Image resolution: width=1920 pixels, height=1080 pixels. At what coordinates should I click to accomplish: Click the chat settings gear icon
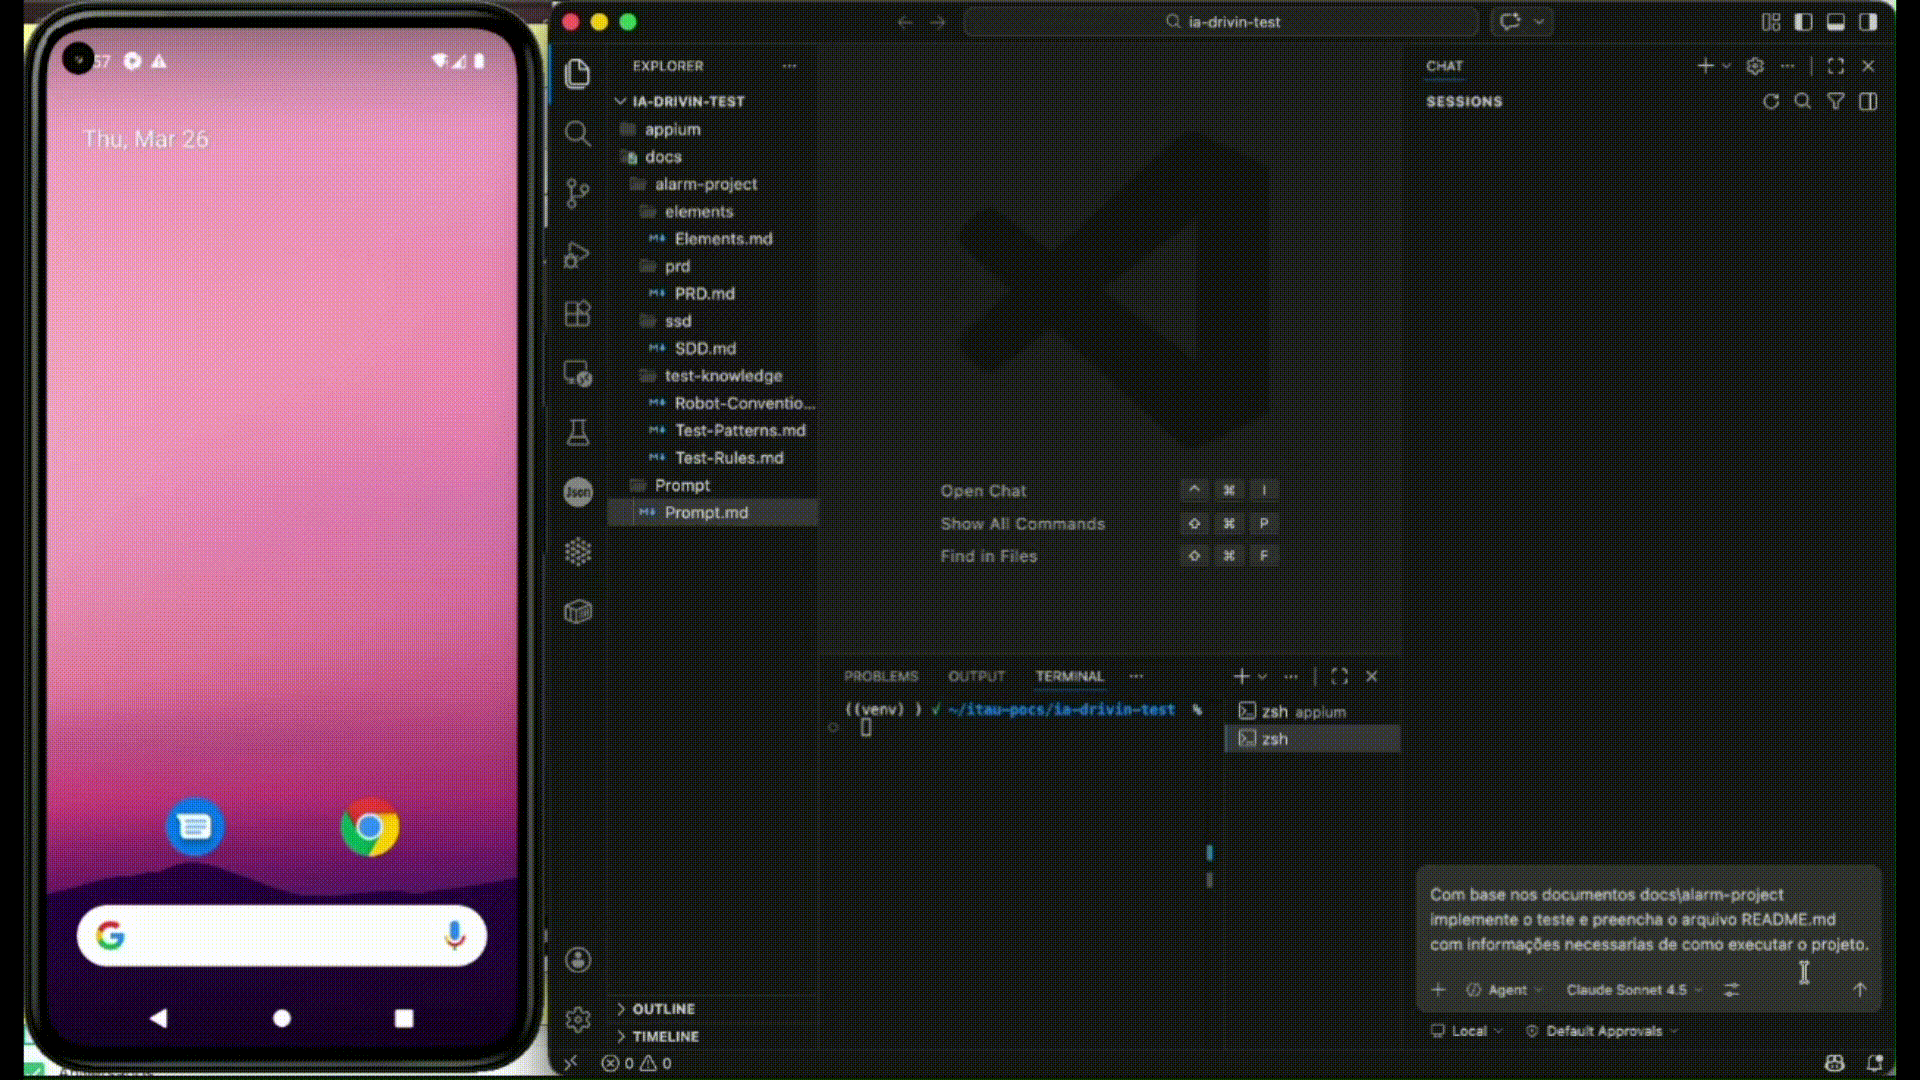(1754, 66)
